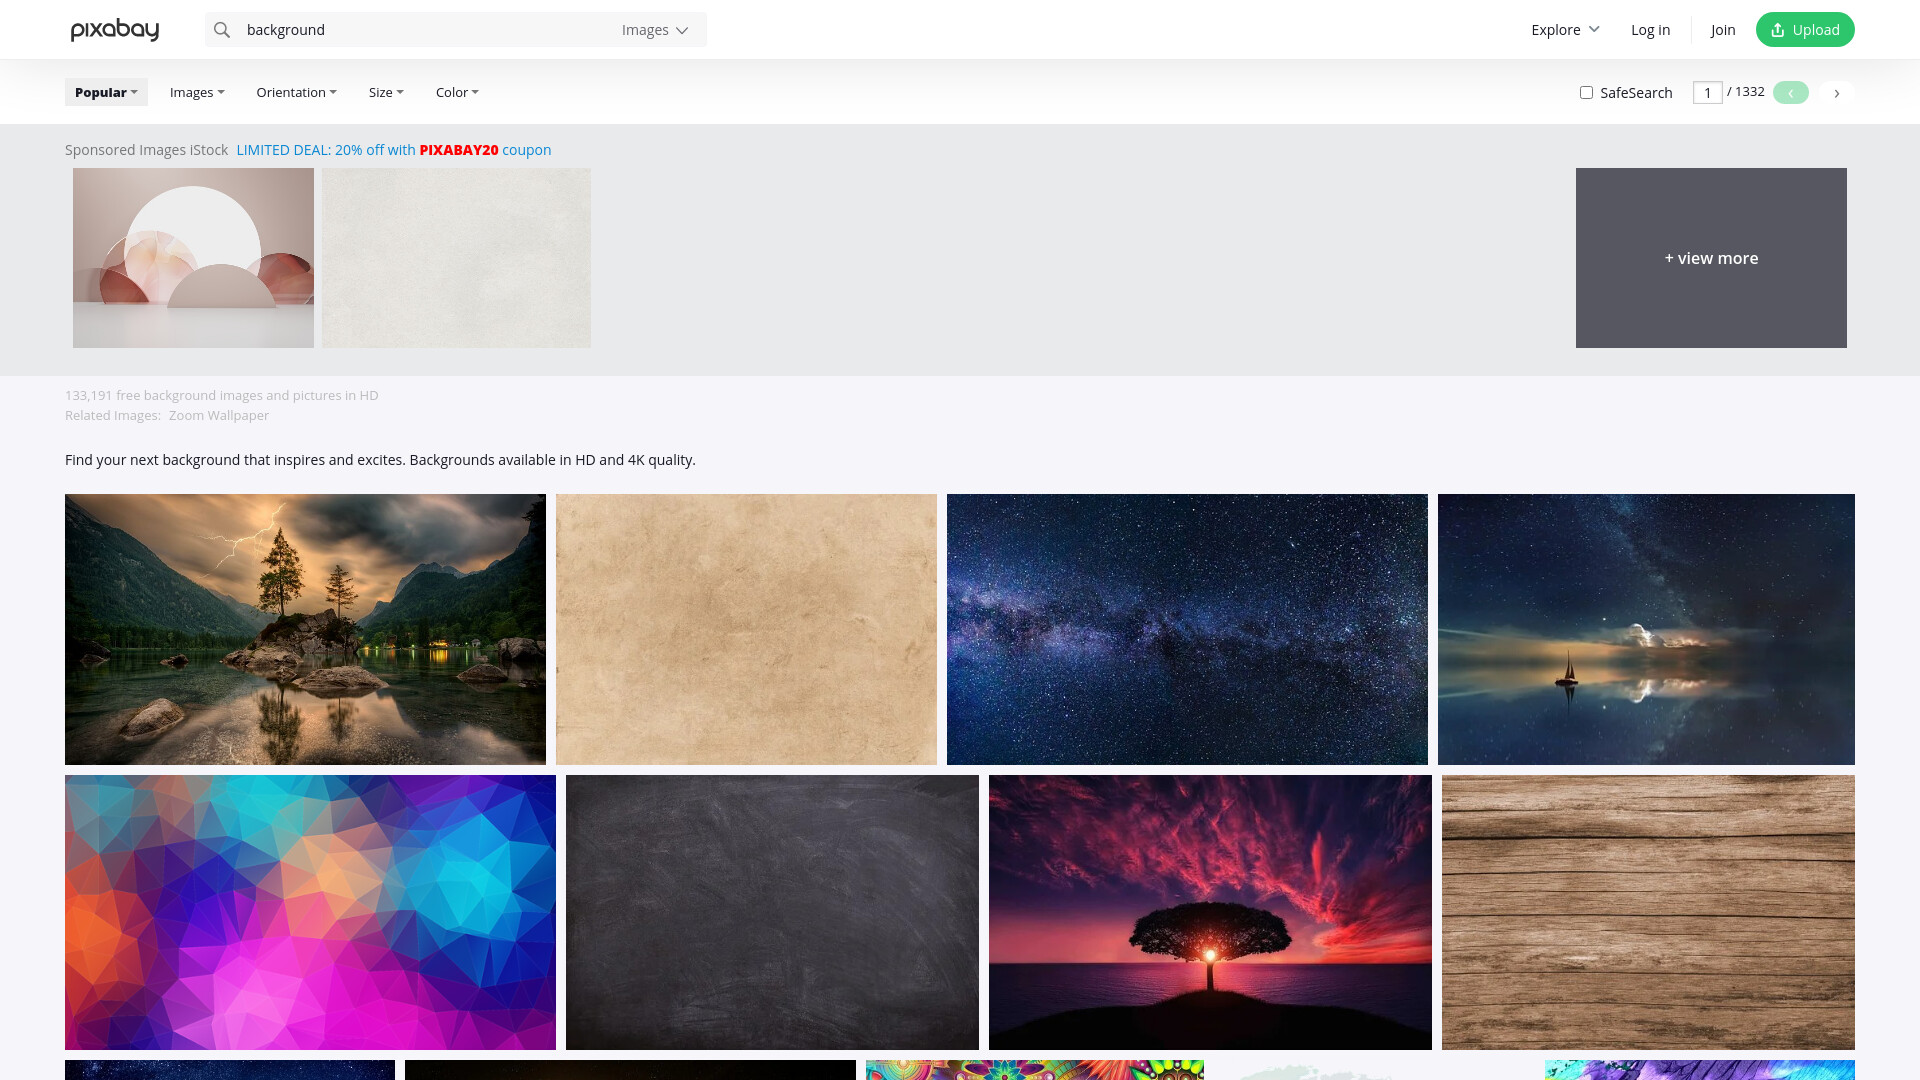Viewport: 1920px width, 1080px height.
Task: Open the Images filter dropdown
Action: coord(197,92)
